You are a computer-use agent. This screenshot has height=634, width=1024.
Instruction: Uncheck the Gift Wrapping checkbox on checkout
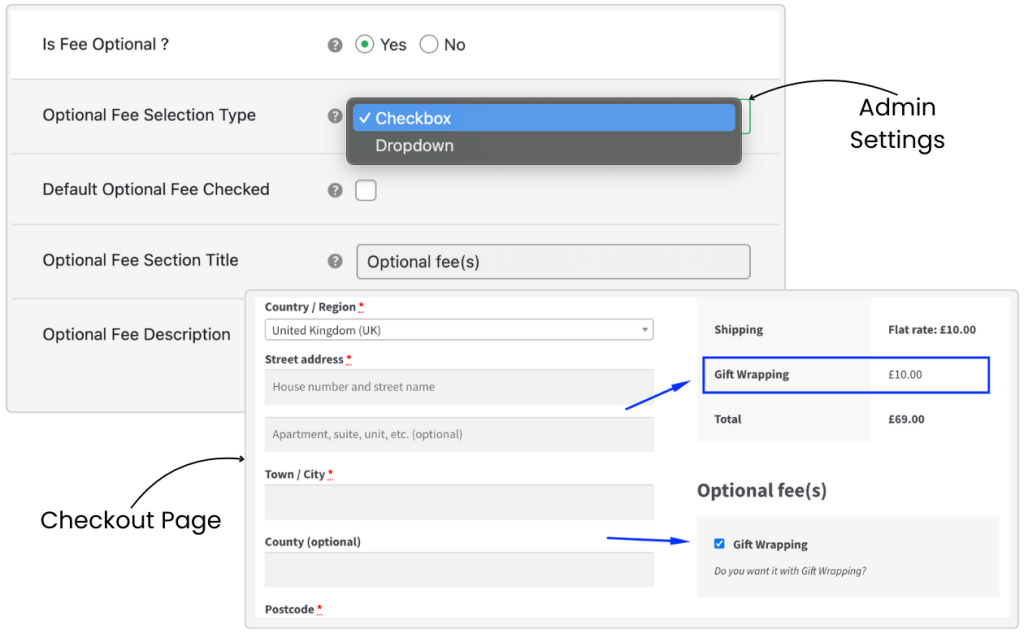[x=719, y=544]
